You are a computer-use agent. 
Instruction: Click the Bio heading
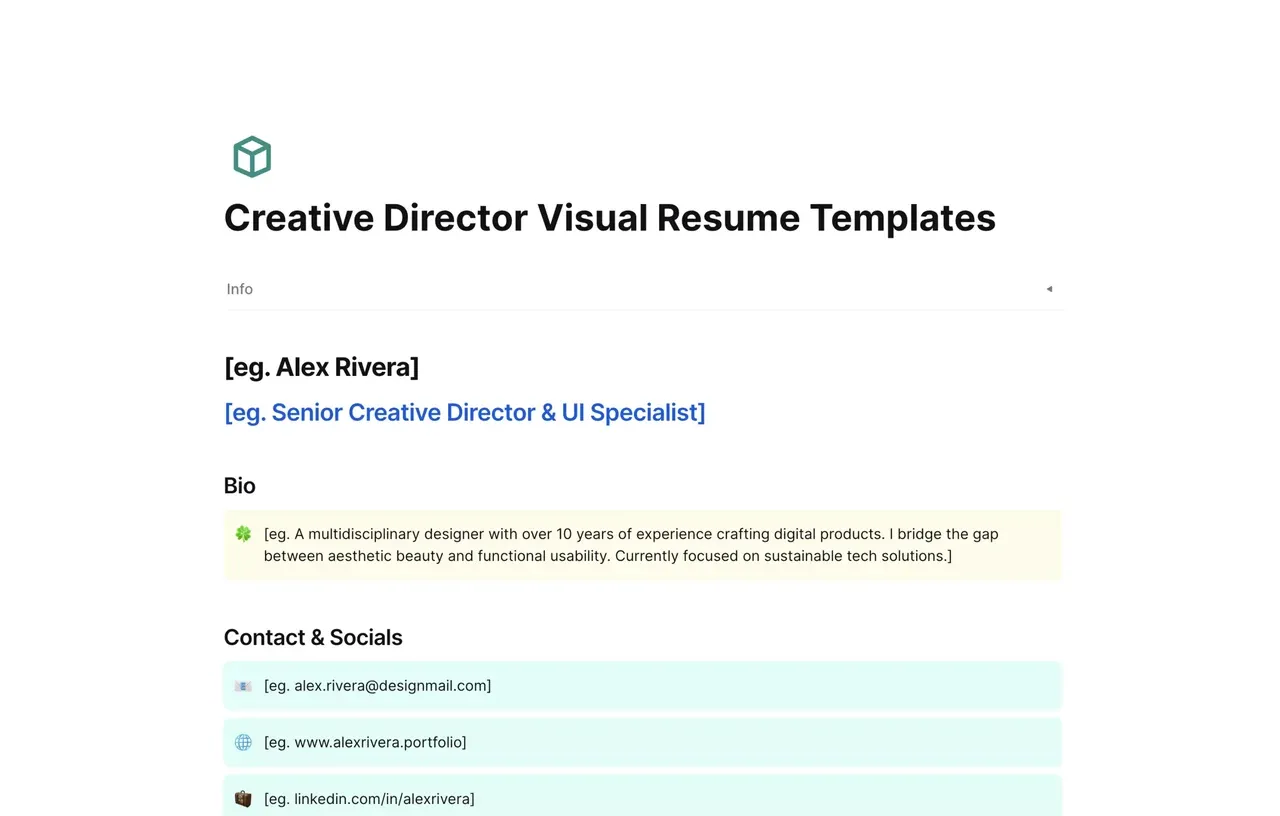click(x=240, y=486)
